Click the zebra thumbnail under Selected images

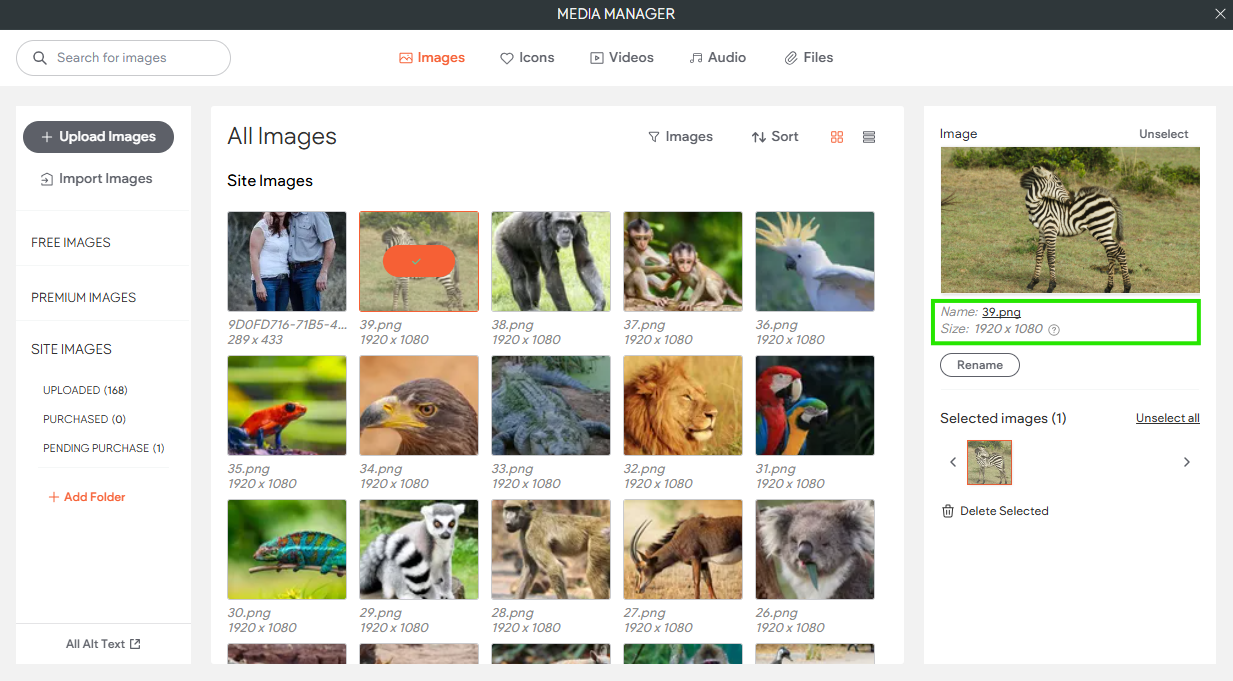point(989,462)
